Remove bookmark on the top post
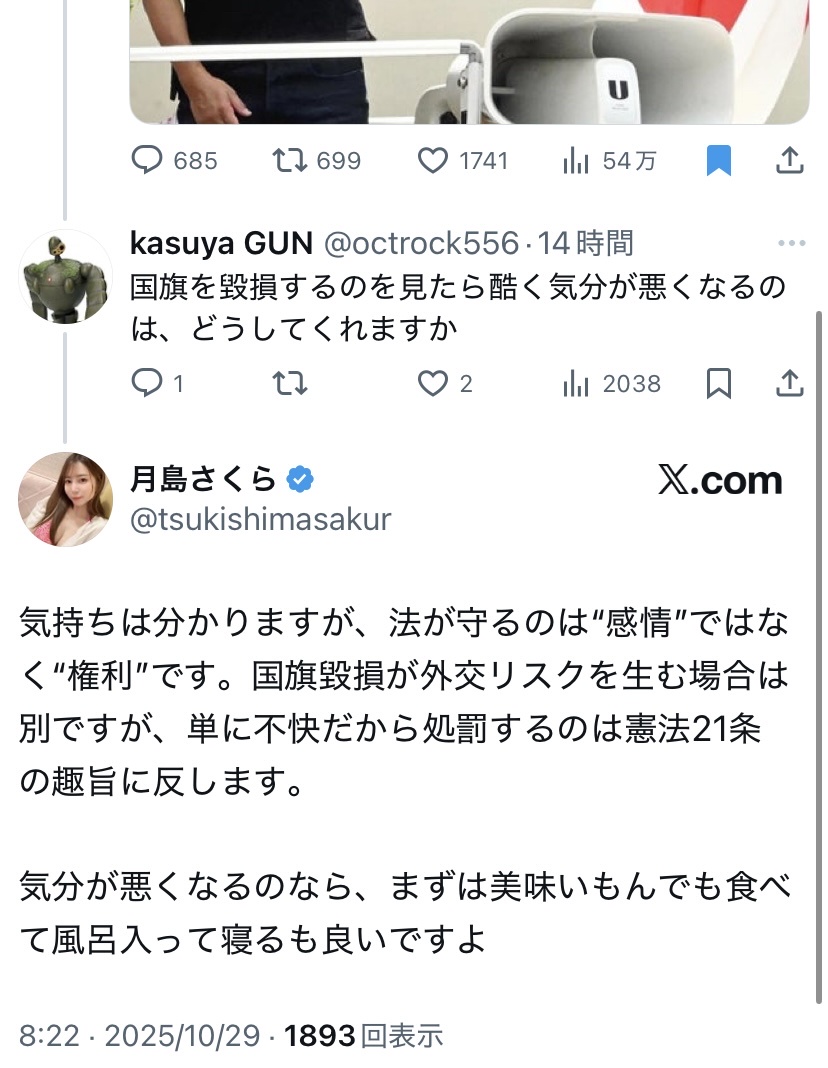Screen dimensions: 828x1068 [719, 160]
